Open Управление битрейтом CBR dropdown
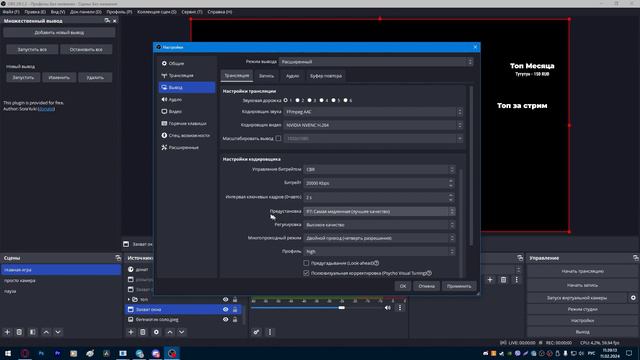640x360 pixels. click(x=379, y=169)
